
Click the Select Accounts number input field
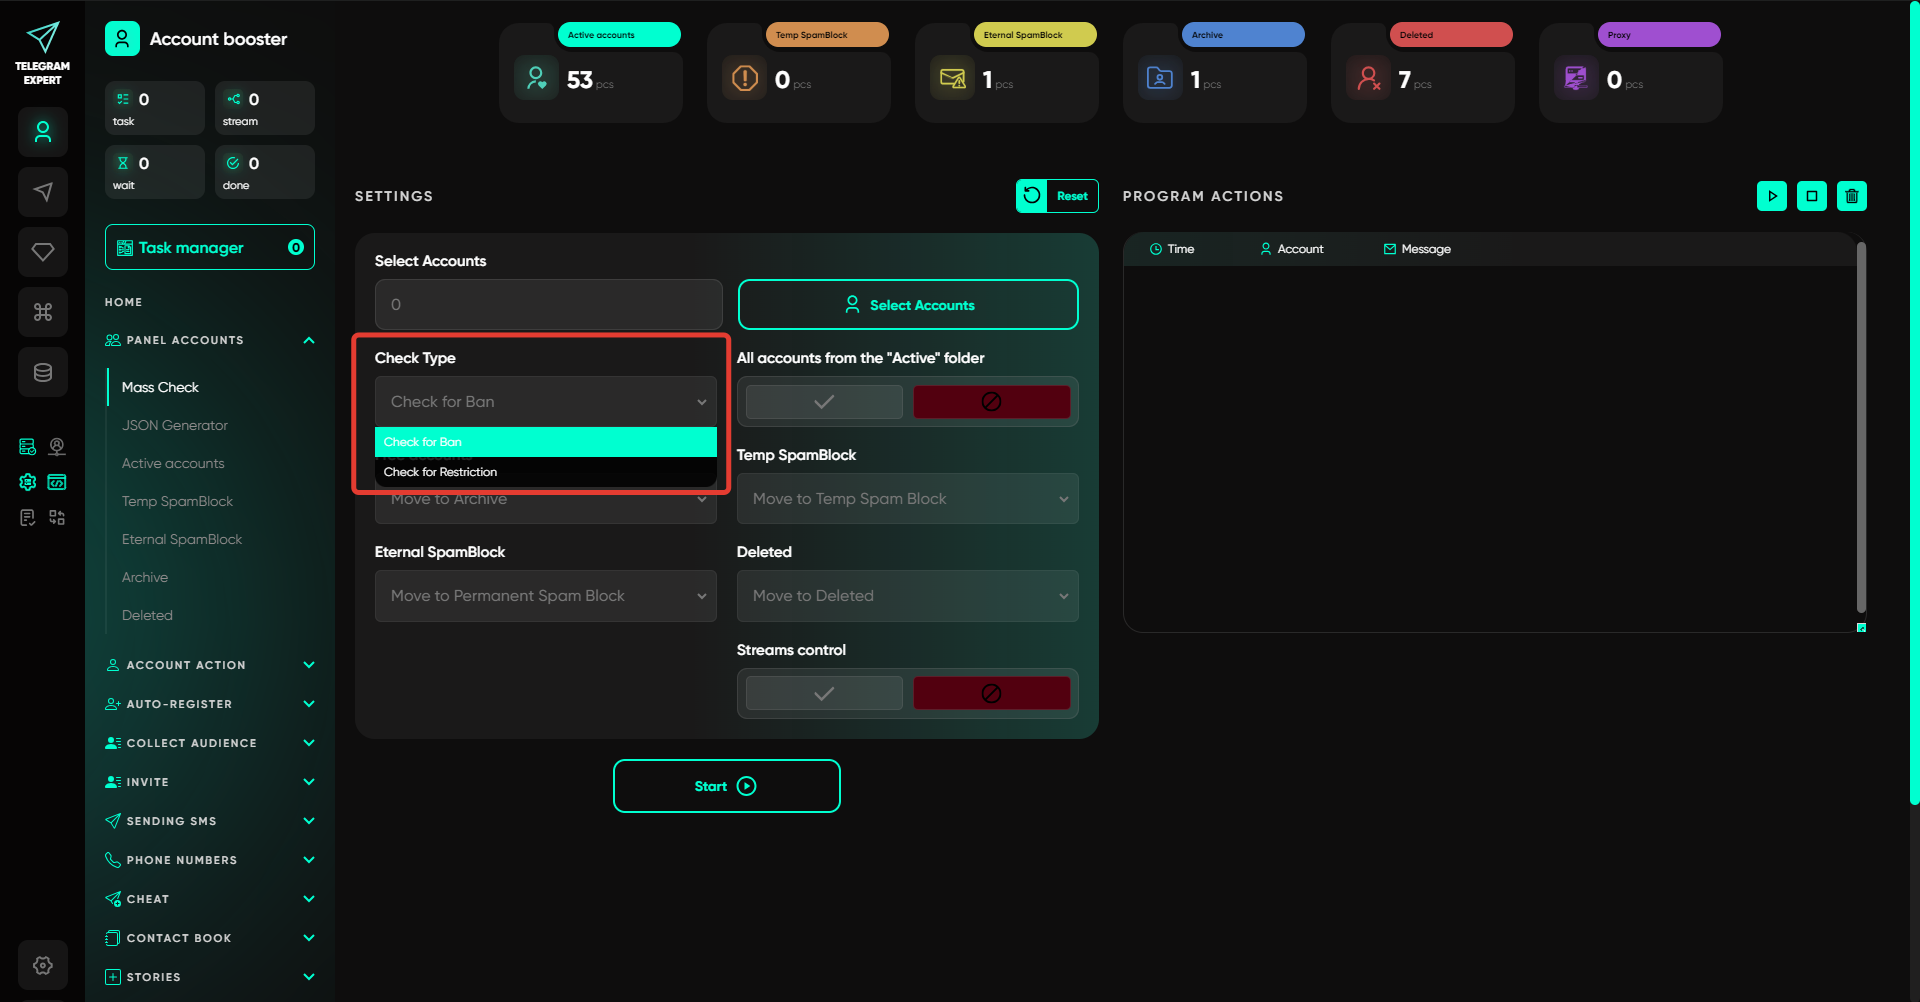pos(548,305)
